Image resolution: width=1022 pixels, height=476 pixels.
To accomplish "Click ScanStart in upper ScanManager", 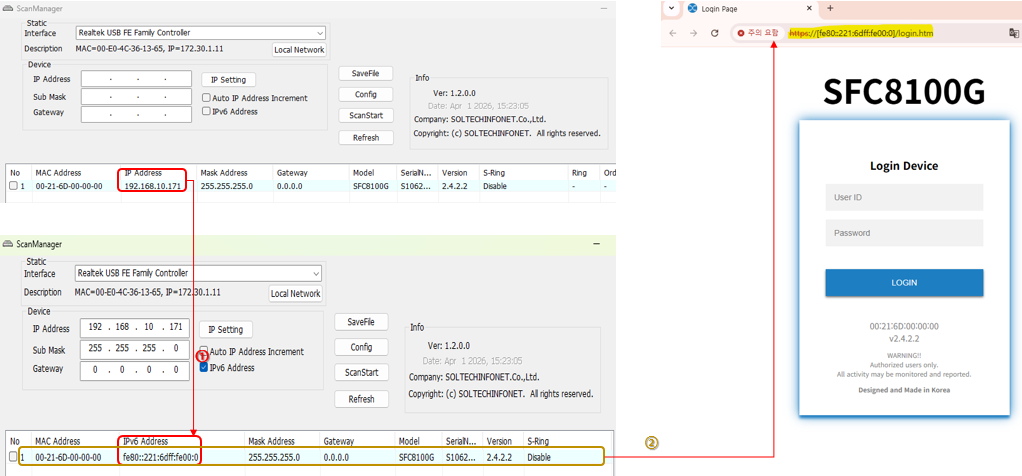I will [366, 115].
